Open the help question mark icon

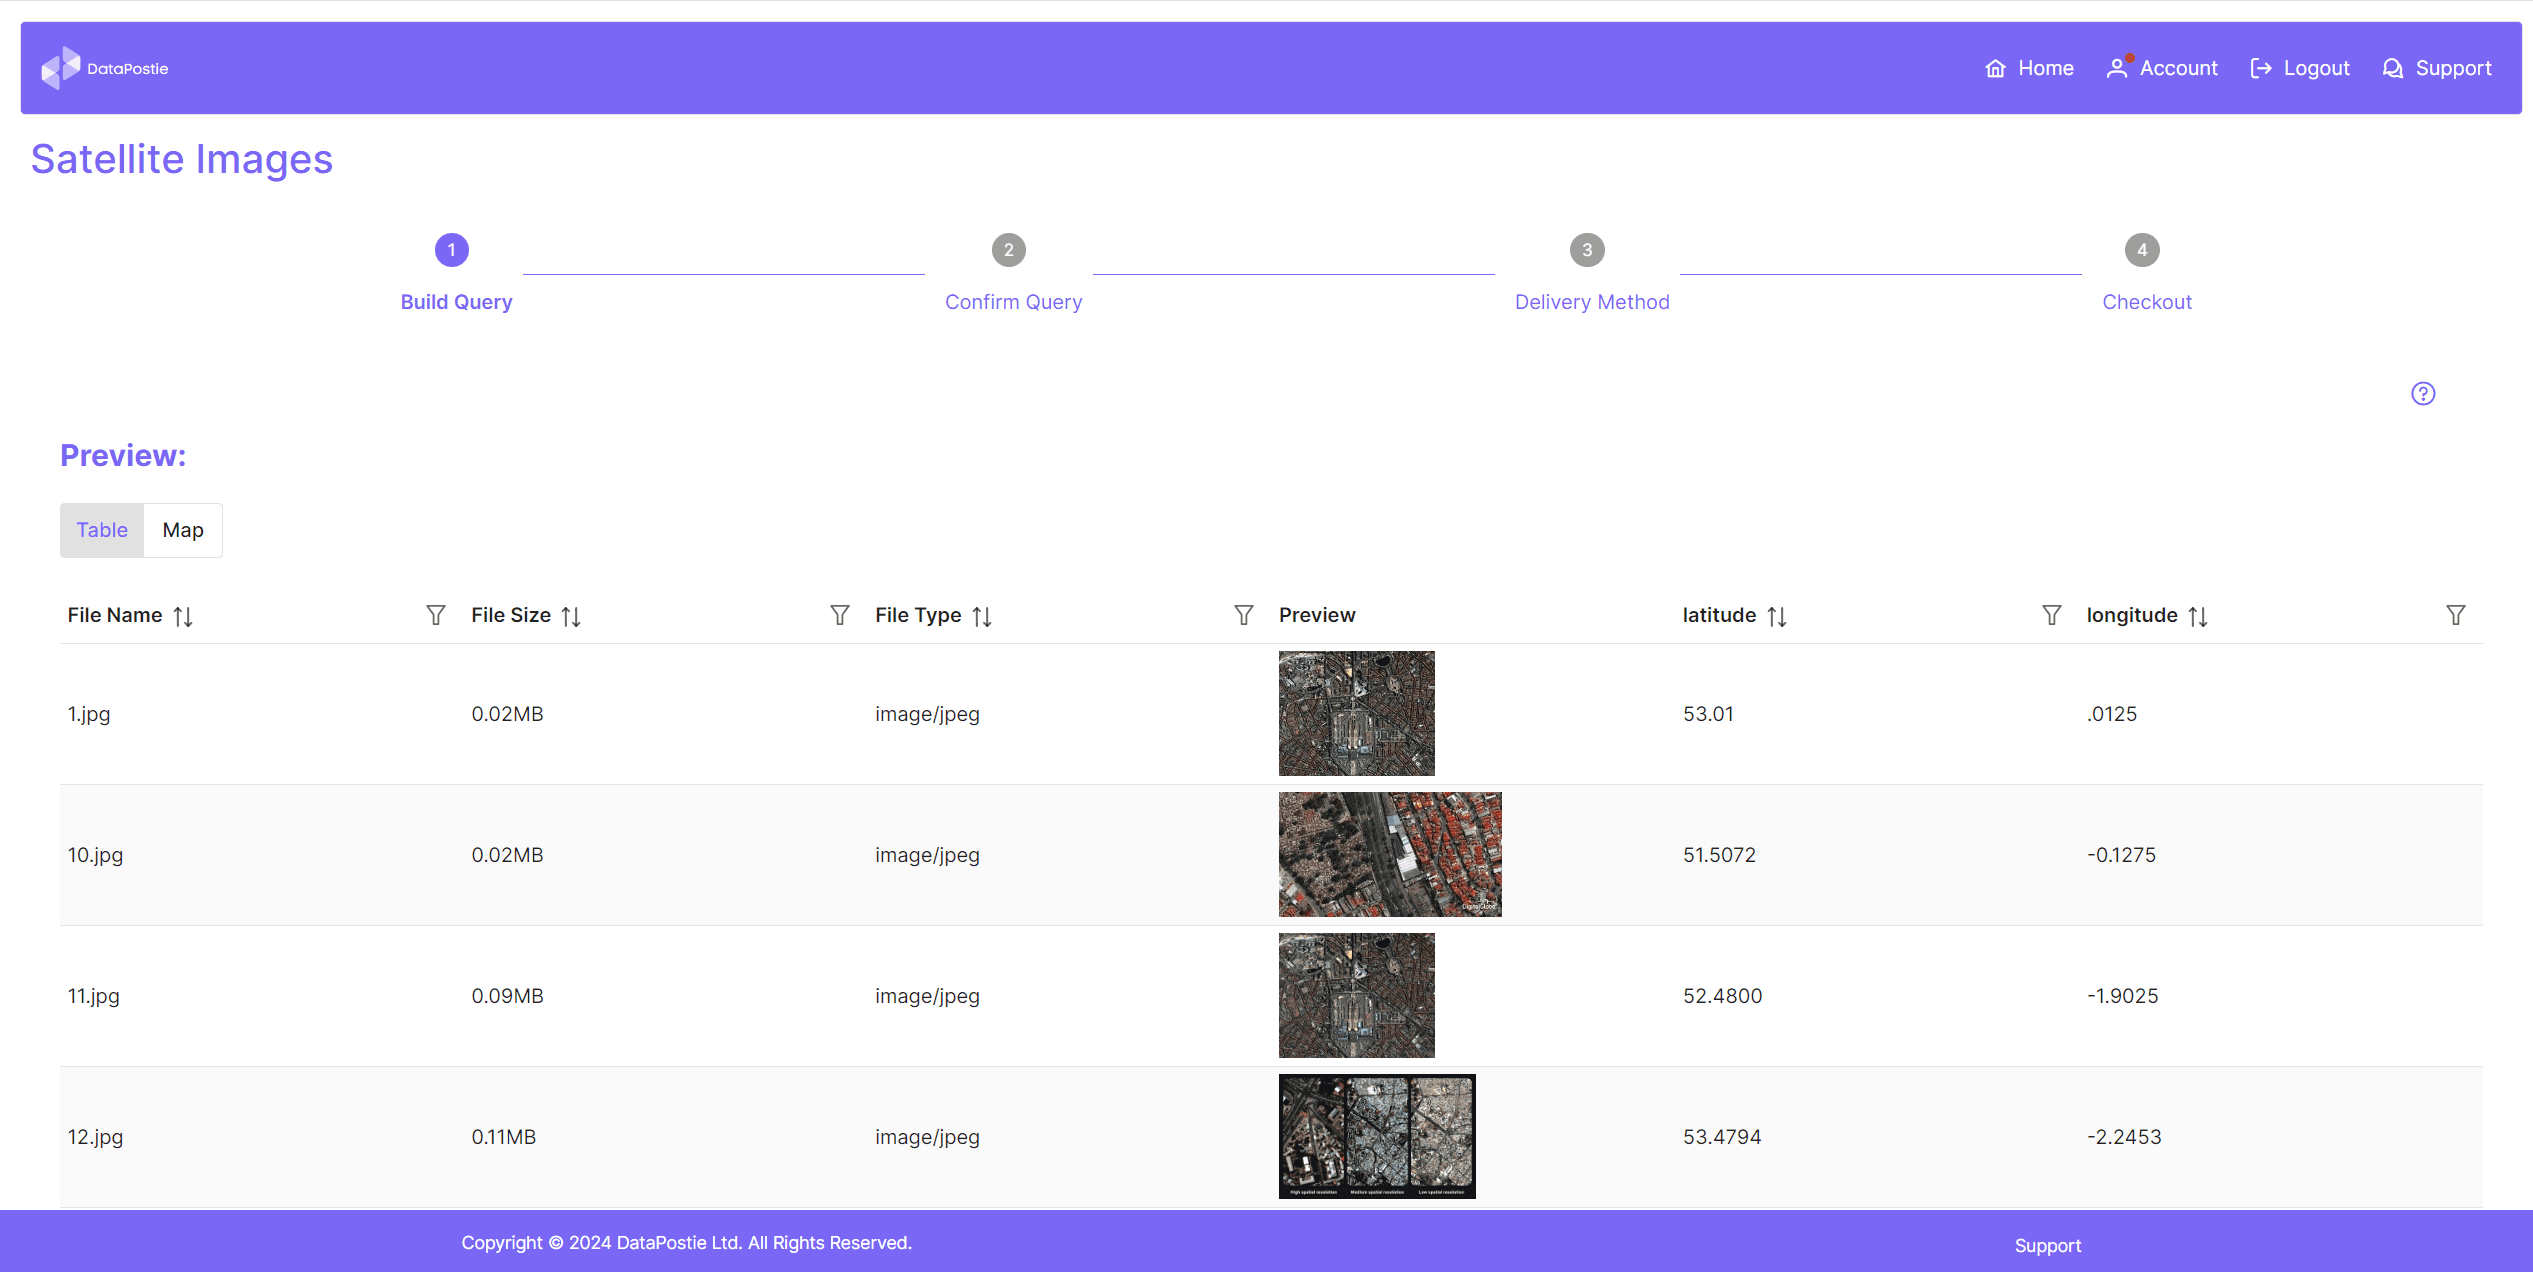click(x=2422, y=393)
